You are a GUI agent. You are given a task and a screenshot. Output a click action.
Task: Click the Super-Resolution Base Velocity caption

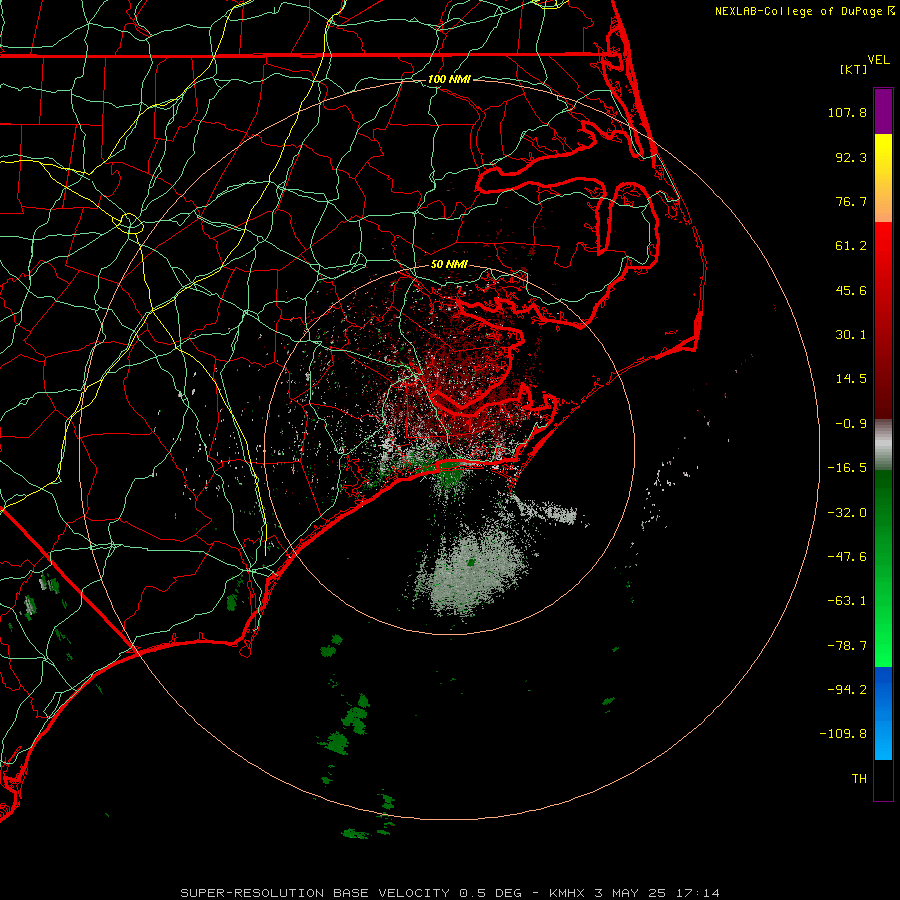[x=449, y=893]
